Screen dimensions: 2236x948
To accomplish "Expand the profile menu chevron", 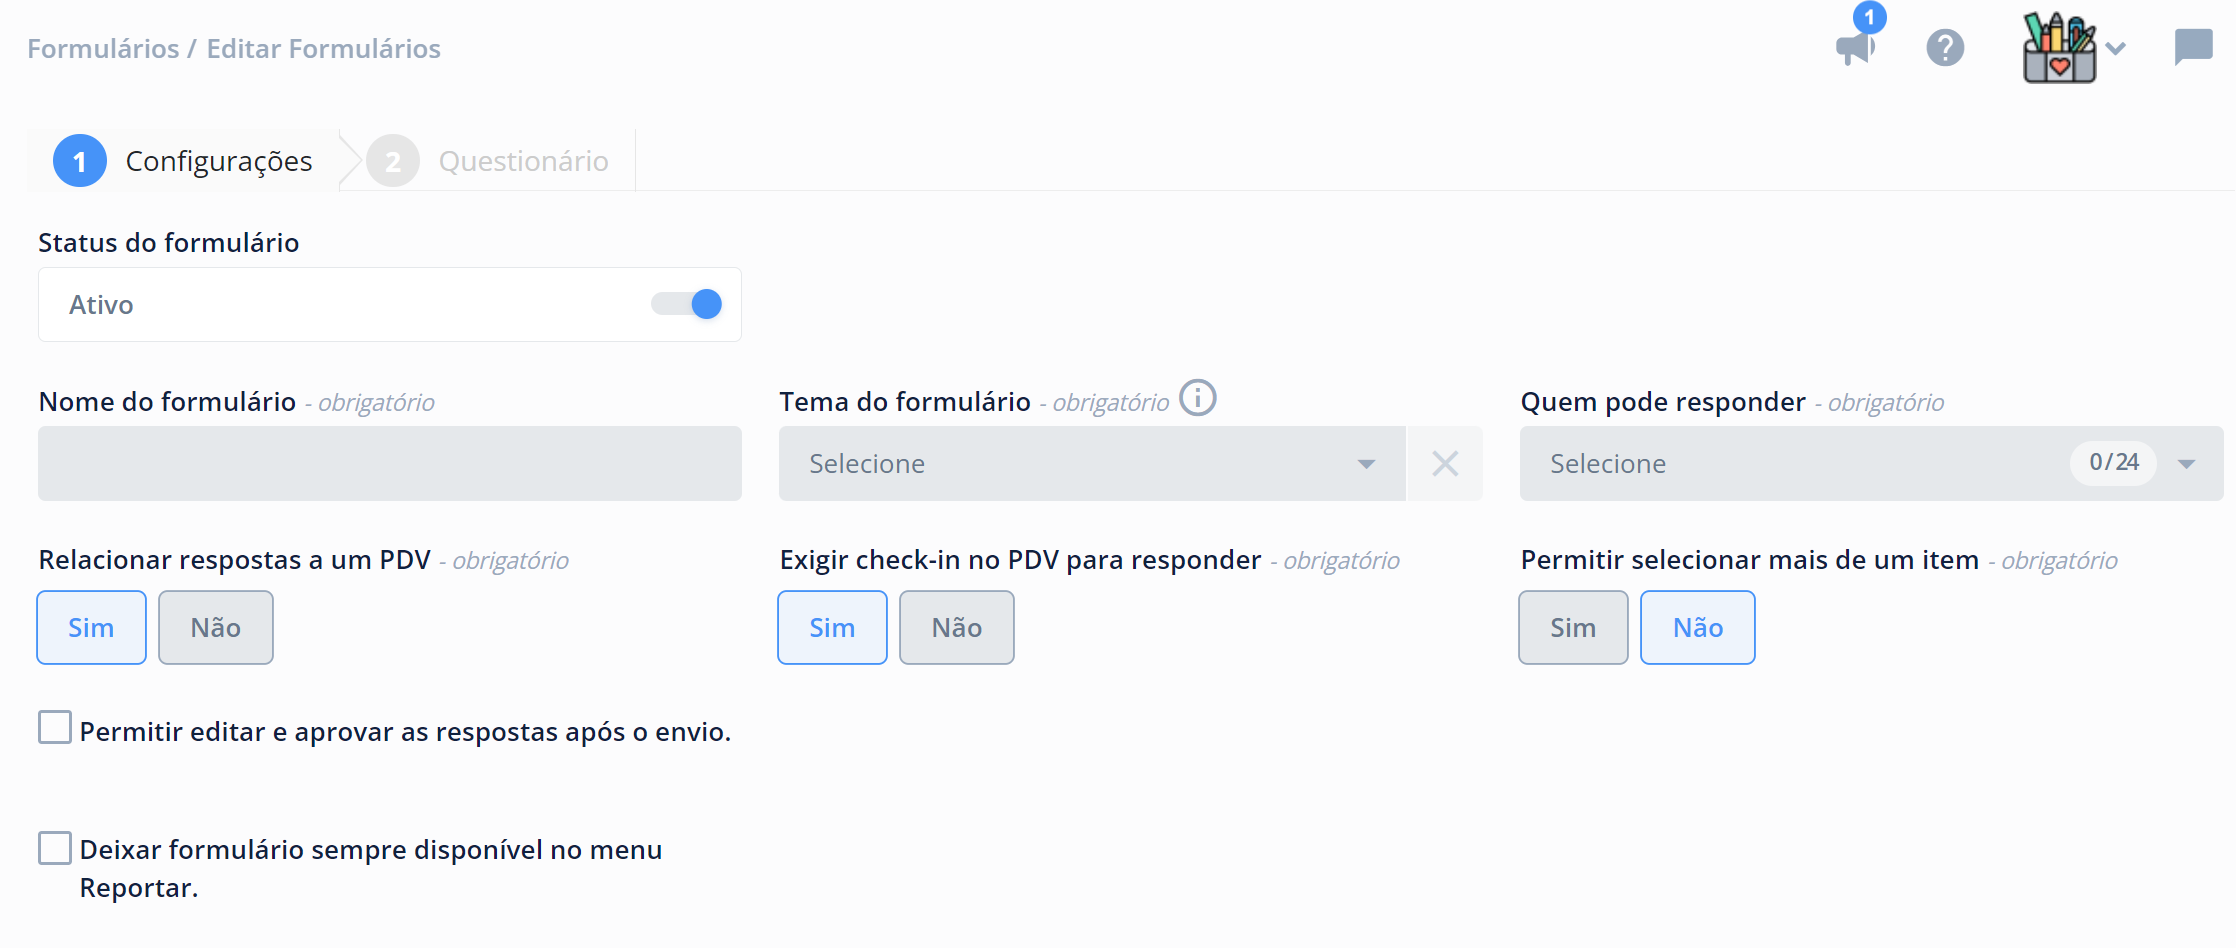I will [2115, 48].
